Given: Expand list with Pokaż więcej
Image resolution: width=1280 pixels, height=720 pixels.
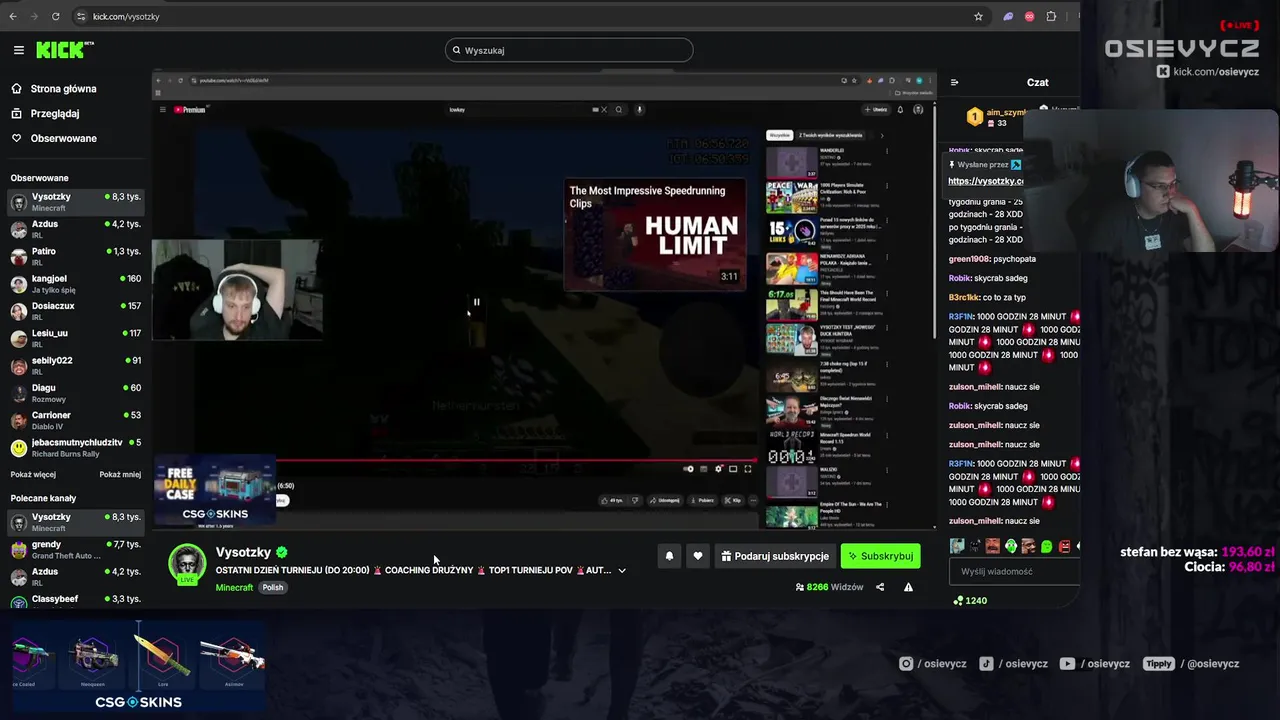Looking at the screenshot, I should point(33,475).
